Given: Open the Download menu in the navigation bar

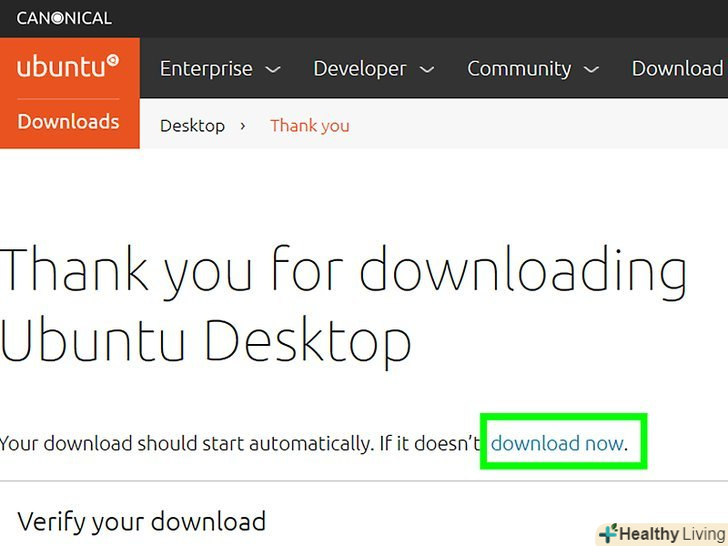Looking at the screenshot, I should click(677, 68).
